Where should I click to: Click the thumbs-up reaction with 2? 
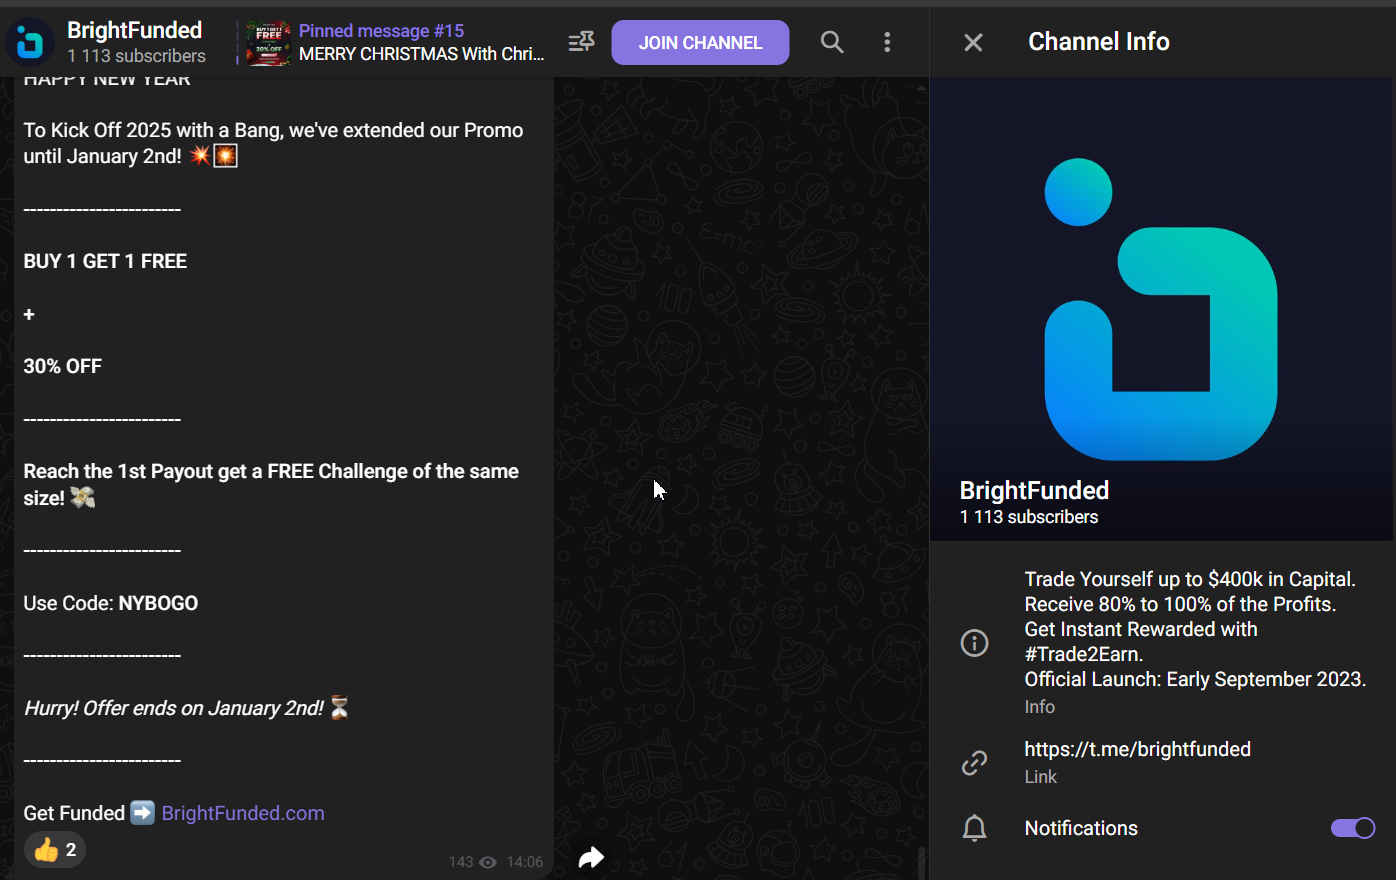pos(55,850)
